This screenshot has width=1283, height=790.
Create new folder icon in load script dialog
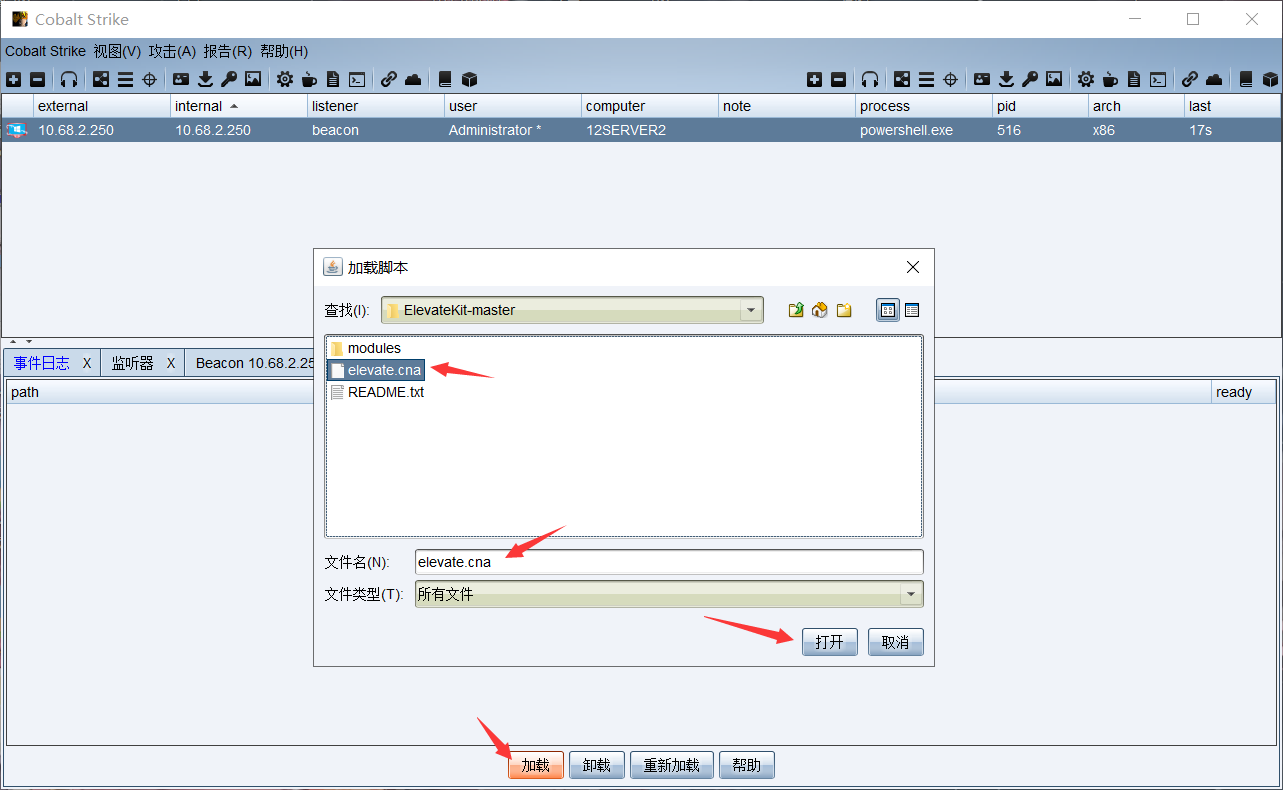coord(844,310)
